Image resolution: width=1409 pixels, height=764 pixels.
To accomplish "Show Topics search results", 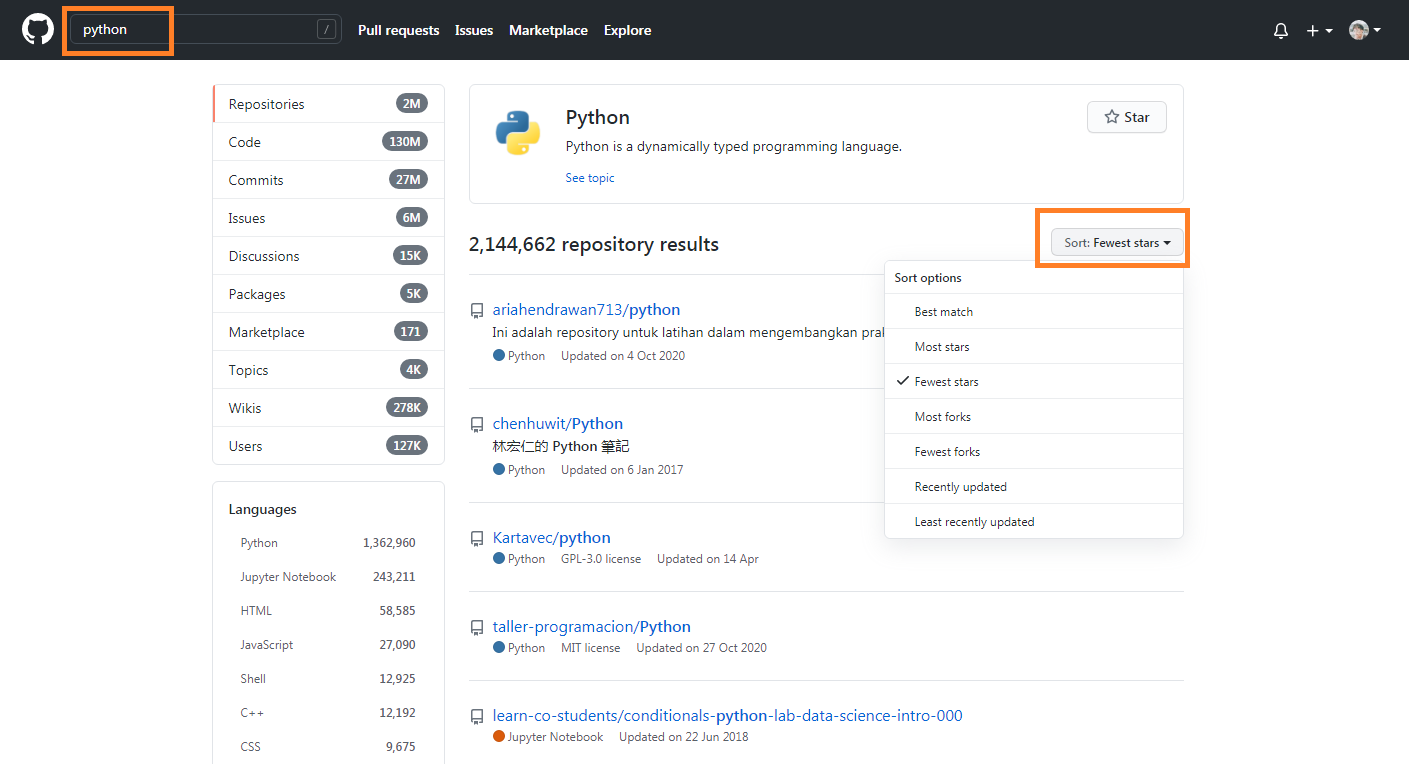I will point(328,370).
